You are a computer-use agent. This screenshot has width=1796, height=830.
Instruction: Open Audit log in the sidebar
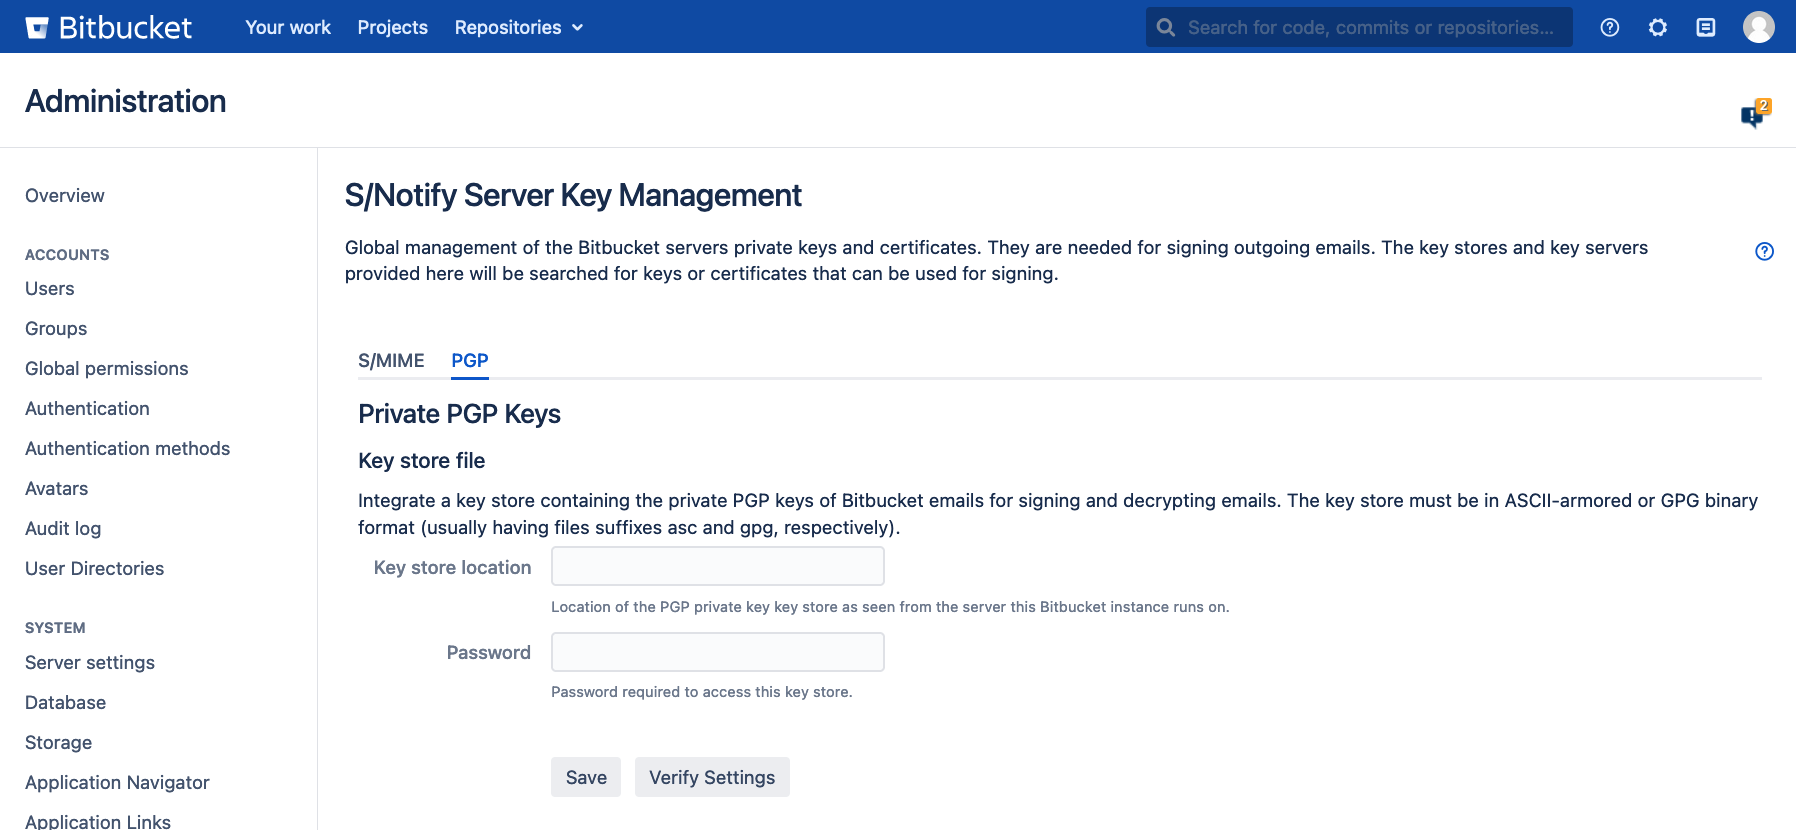(63, 528)
